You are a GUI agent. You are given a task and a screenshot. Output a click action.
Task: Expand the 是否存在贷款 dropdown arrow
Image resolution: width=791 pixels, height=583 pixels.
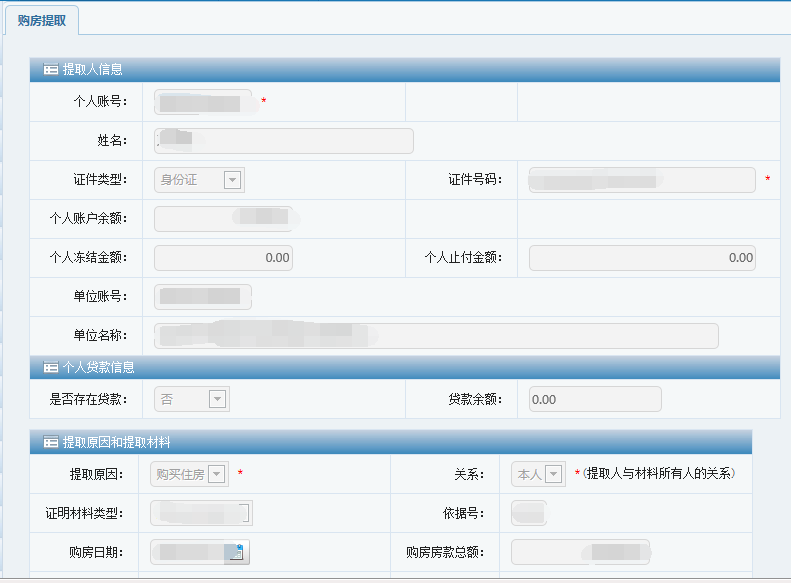[217, 399]
